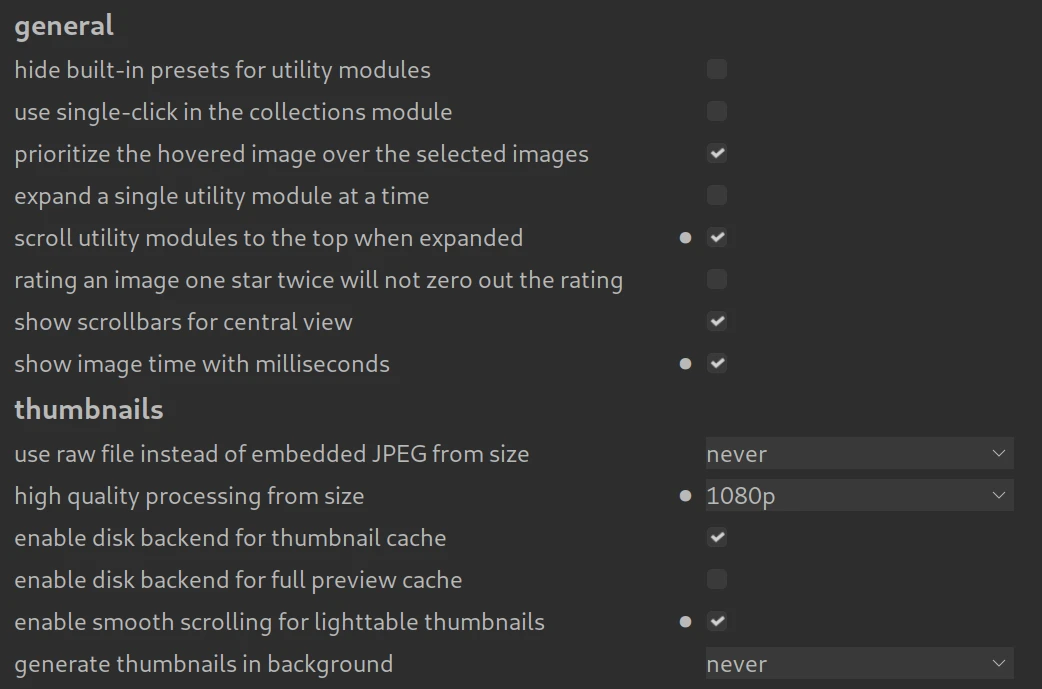Enable expand a single utility module at a time
Image resolution: width=1042 pixels, height=689 pixels.
pos(716,196)
